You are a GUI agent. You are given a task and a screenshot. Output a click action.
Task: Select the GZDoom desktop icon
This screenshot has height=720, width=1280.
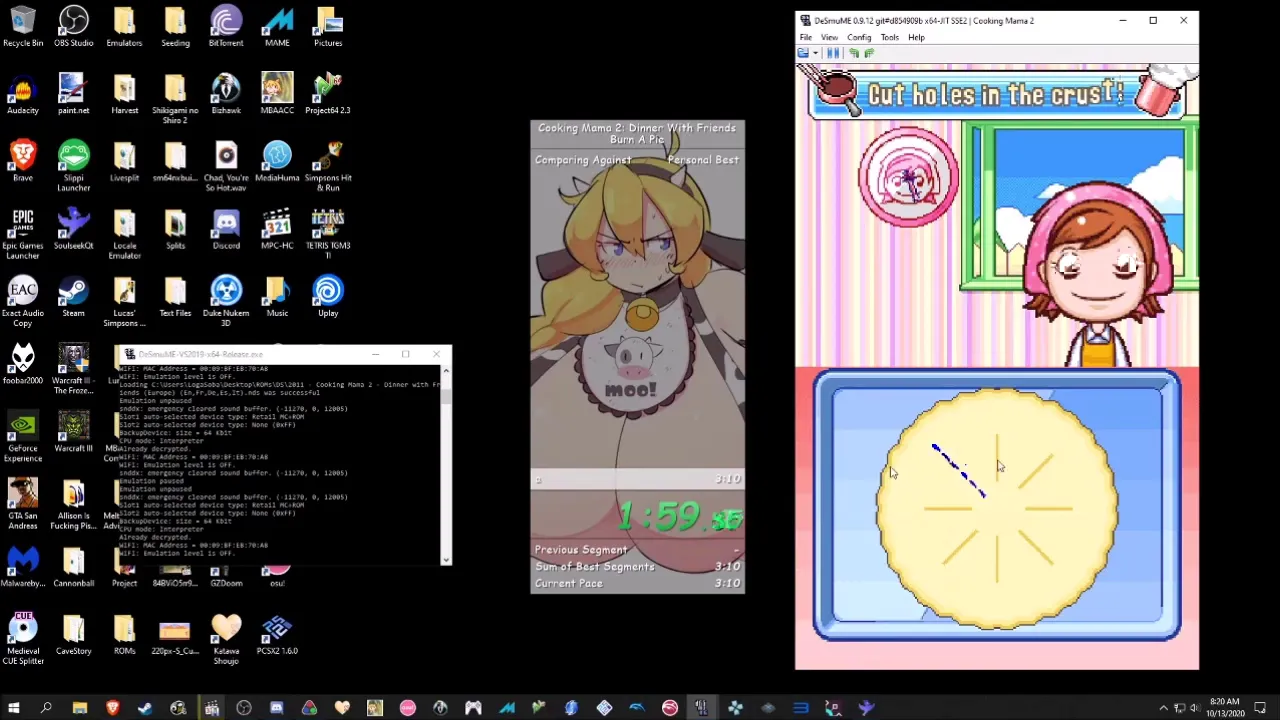click(226, 577)
